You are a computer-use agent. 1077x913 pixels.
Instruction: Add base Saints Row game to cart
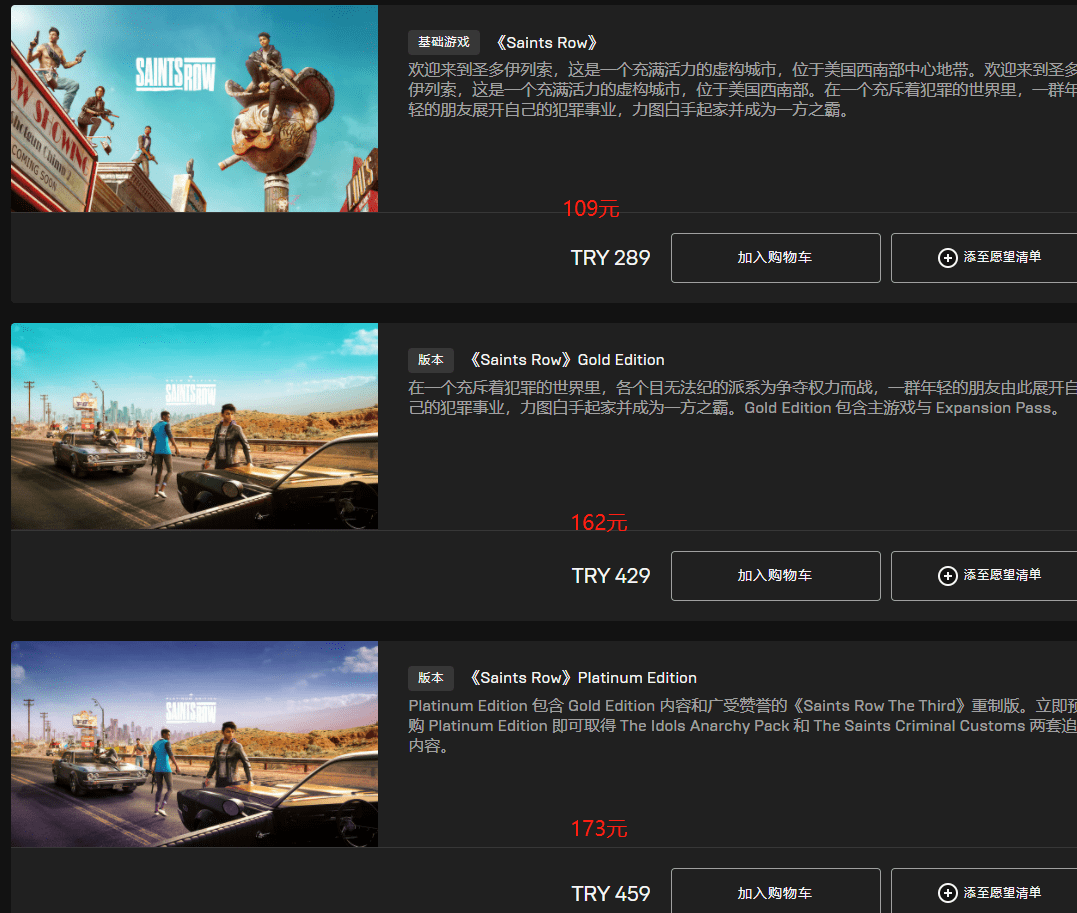(x=775, y=258)
